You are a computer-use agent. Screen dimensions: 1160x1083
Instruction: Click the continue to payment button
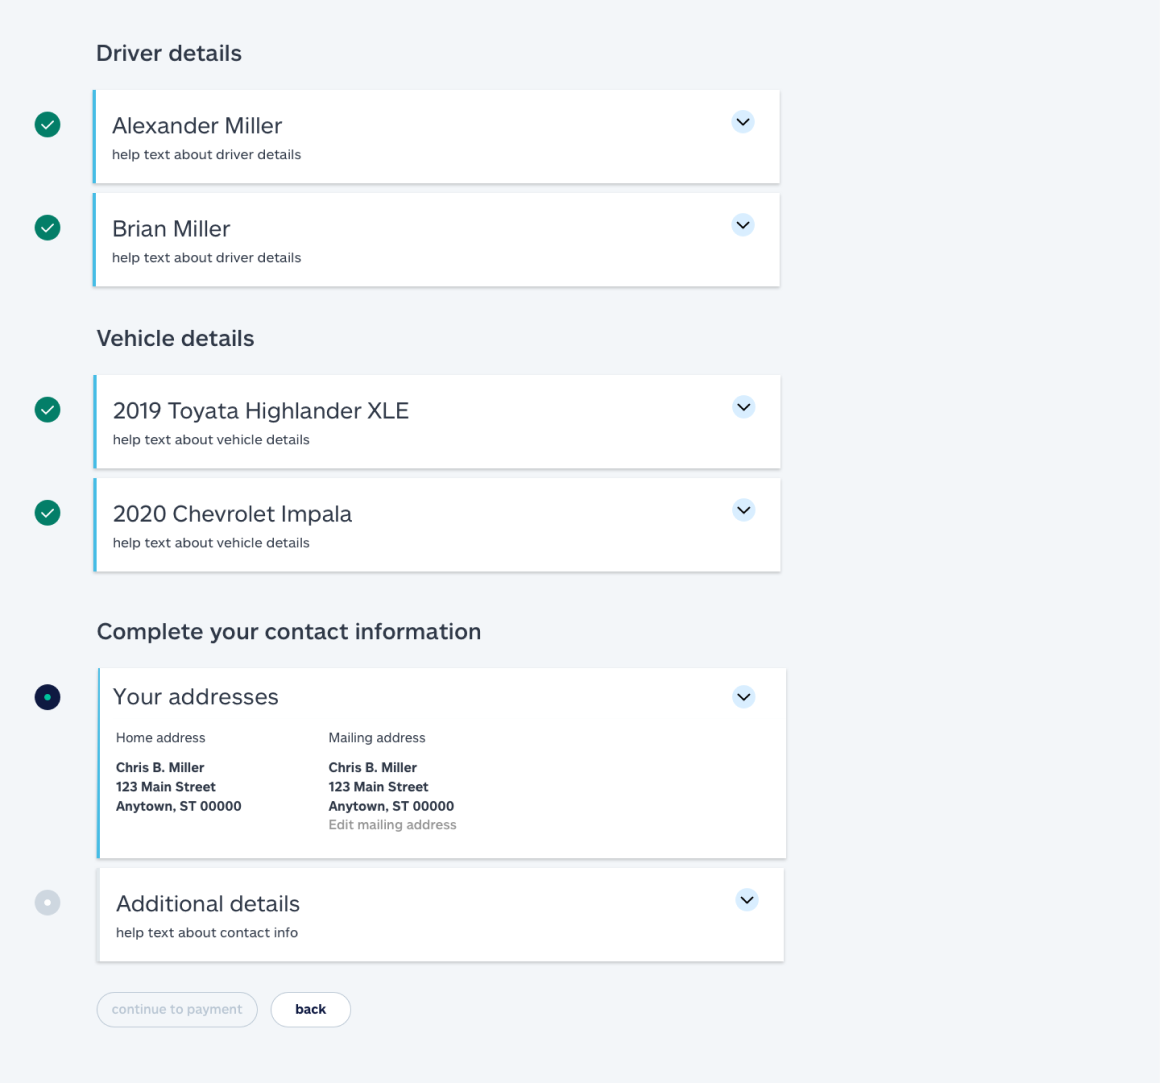click(177, 1010)
